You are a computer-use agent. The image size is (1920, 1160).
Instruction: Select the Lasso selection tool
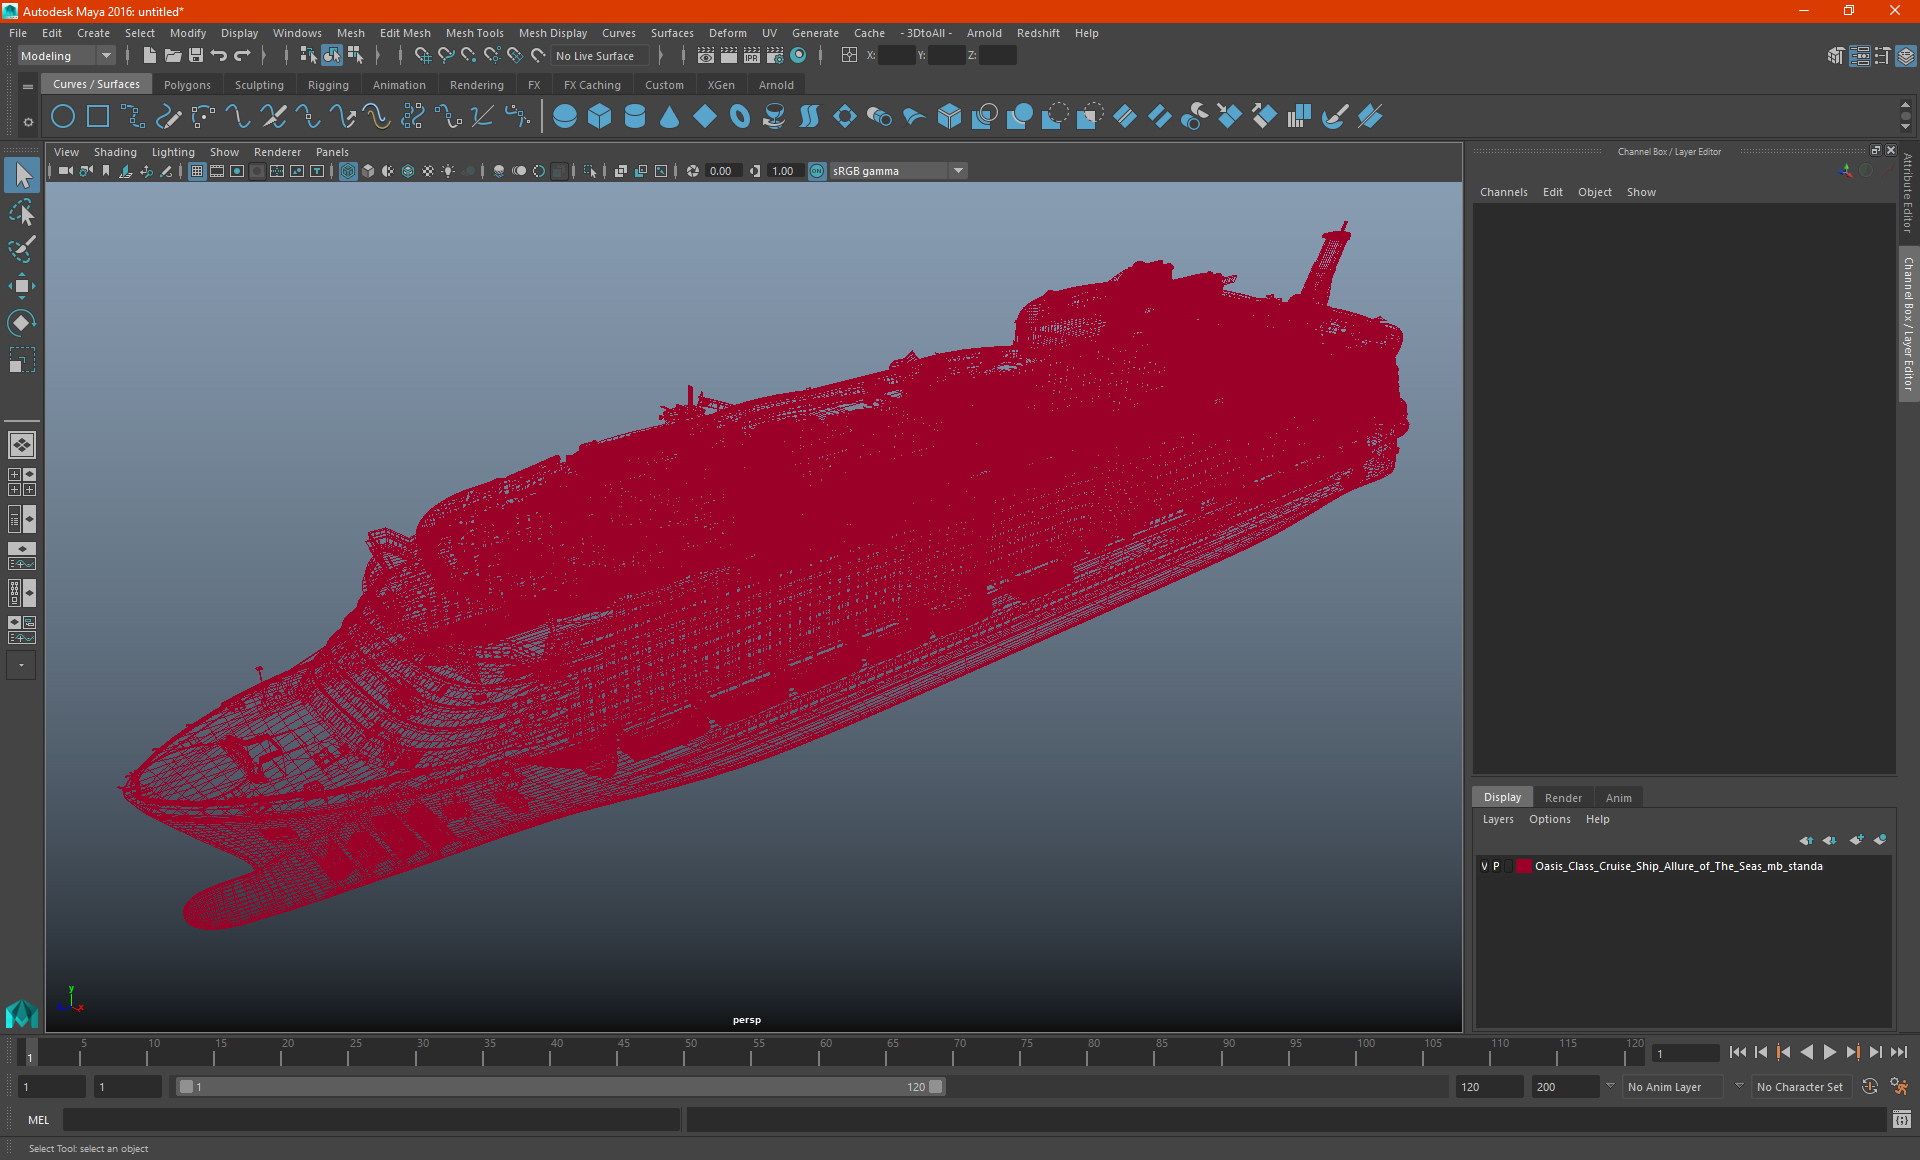pos(21,212)
